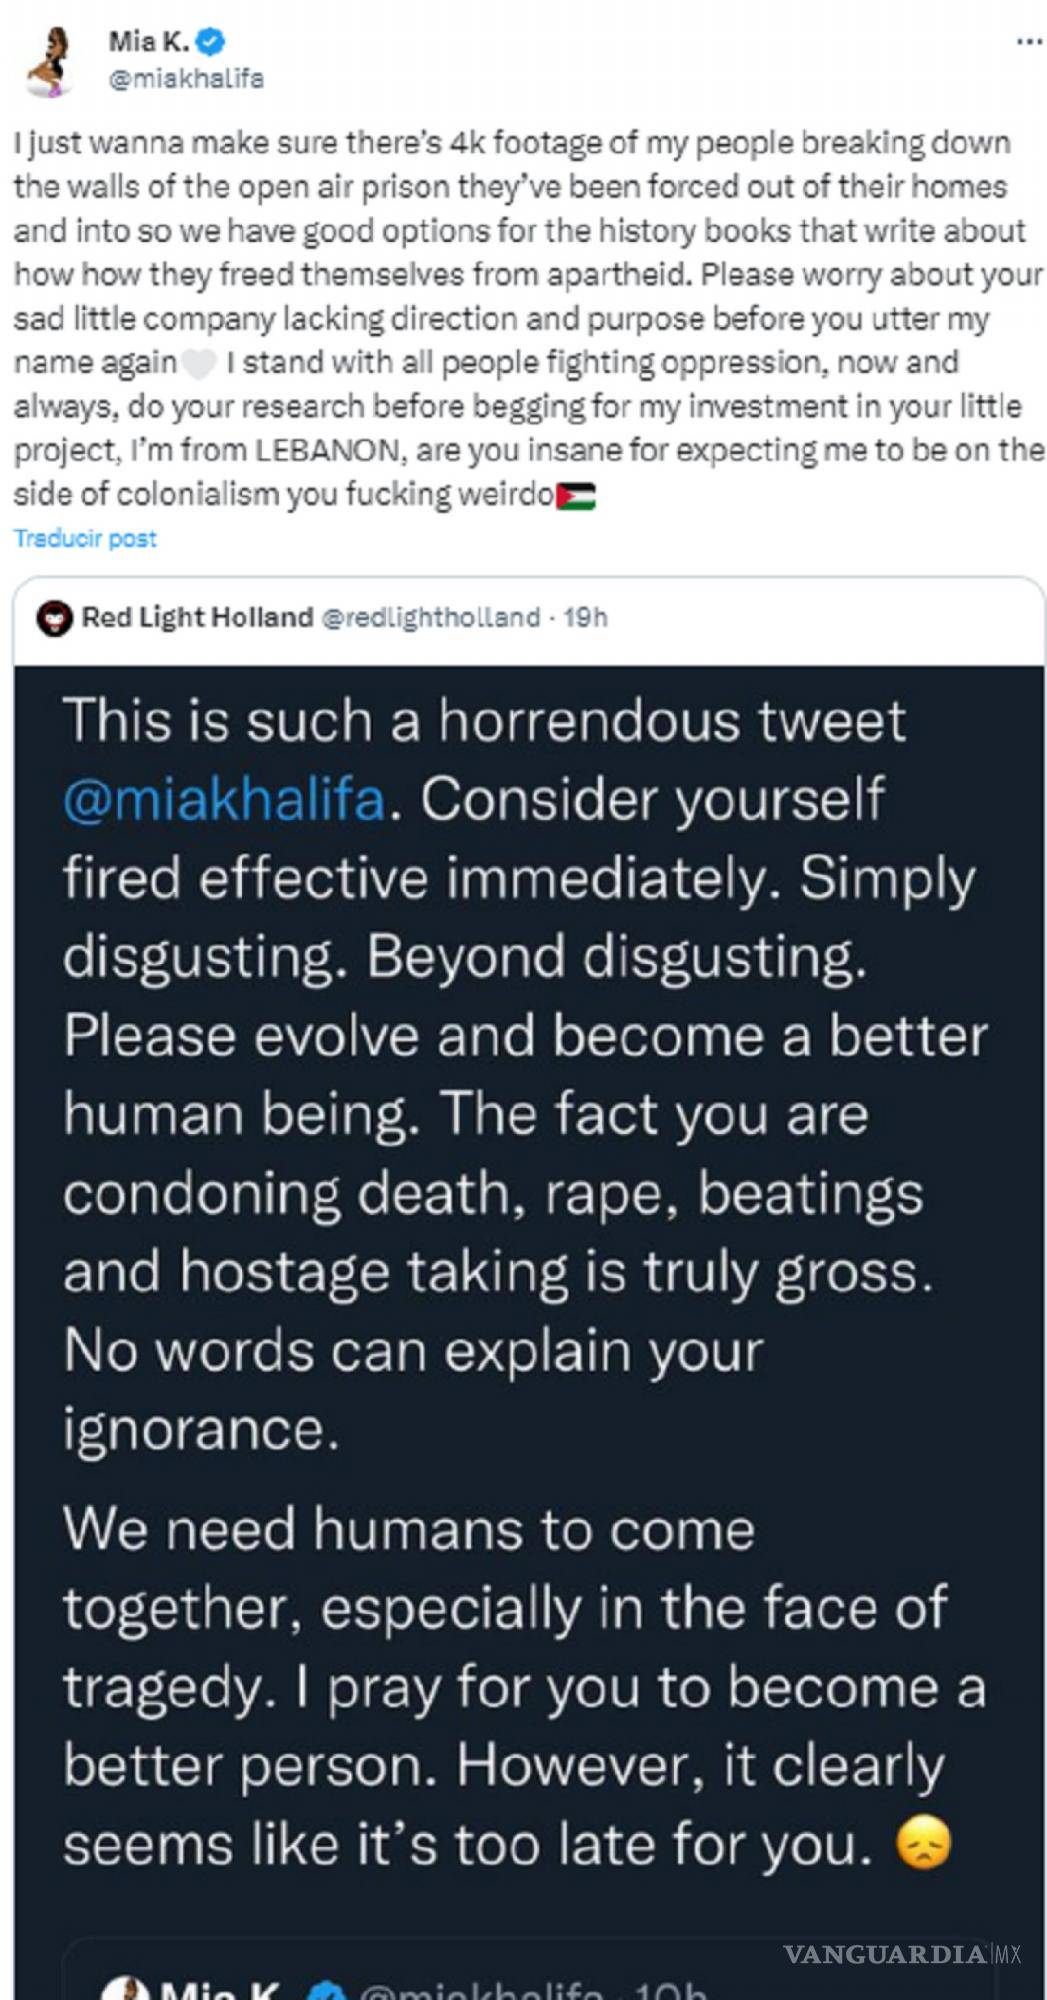Click the nested tweet's Mia K. name
Screen dimensions: 1047x2000
click(220, 1992)
